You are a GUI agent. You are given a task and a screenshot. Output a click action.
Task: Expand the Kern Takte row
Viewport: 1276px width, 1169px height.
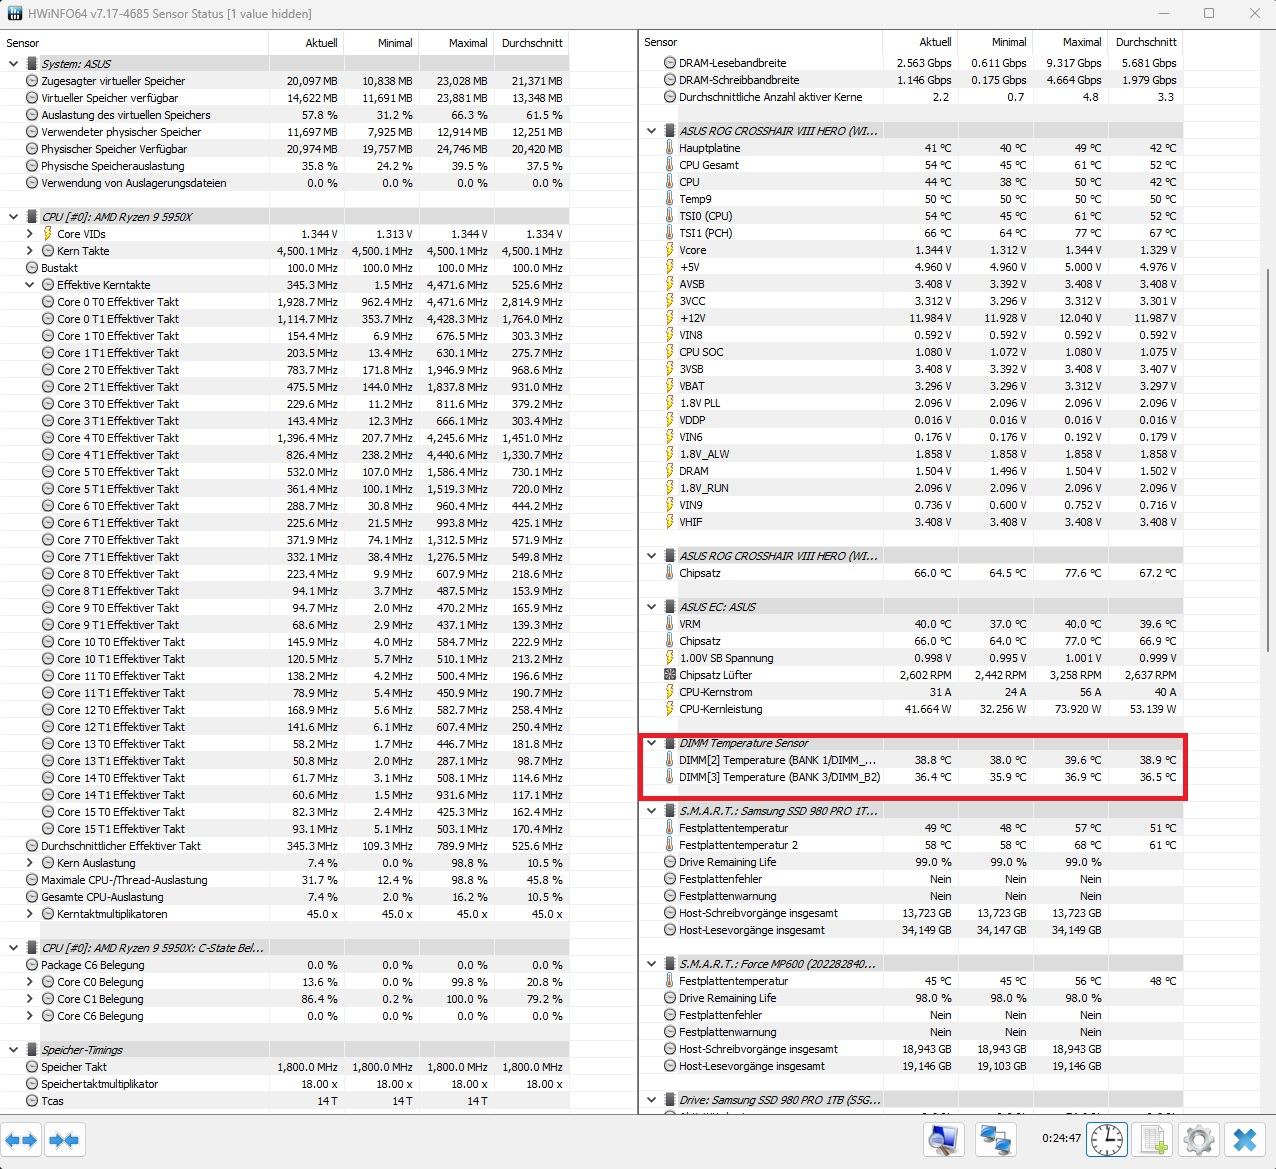tap(29, 251)
